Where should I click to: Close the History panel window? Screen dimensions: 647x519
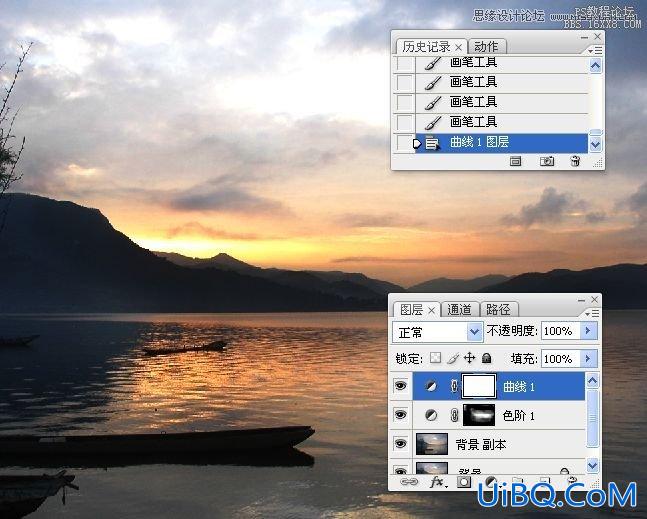(x=597, y=37)
